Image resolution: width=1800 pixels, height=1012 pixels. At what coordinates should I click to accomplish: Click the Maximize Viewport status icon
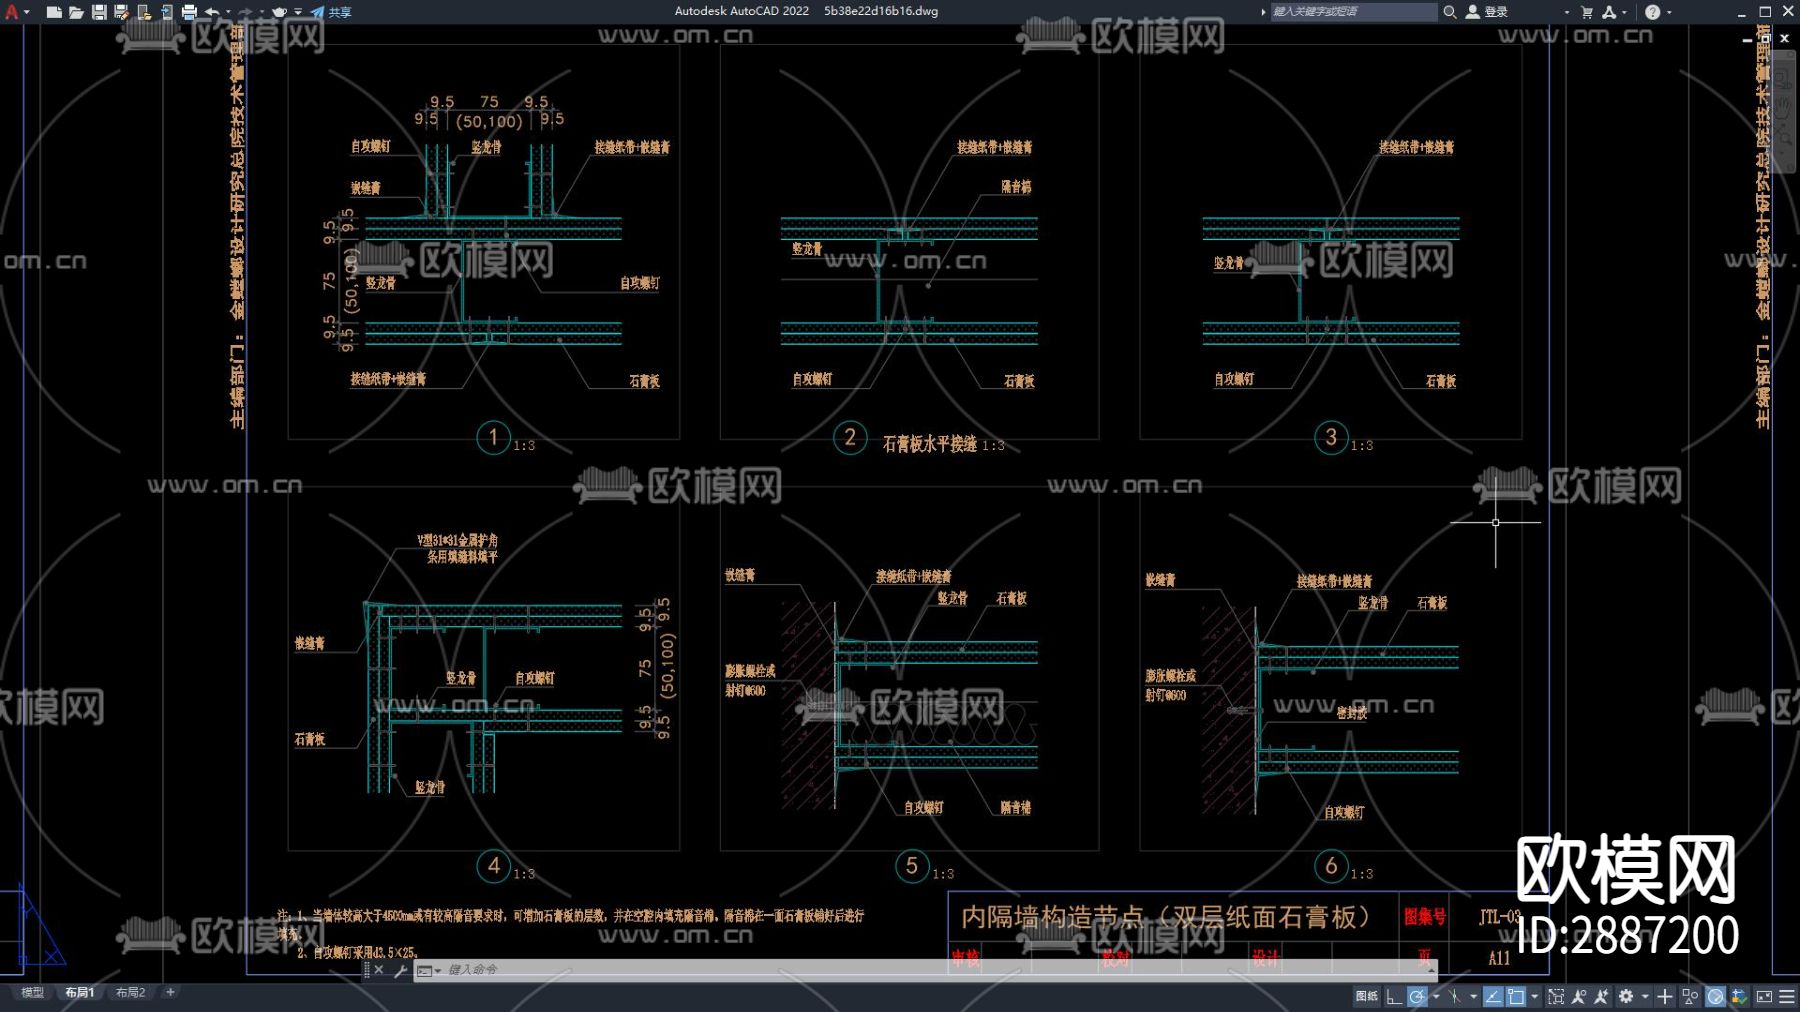click(x=1556, y=996)
